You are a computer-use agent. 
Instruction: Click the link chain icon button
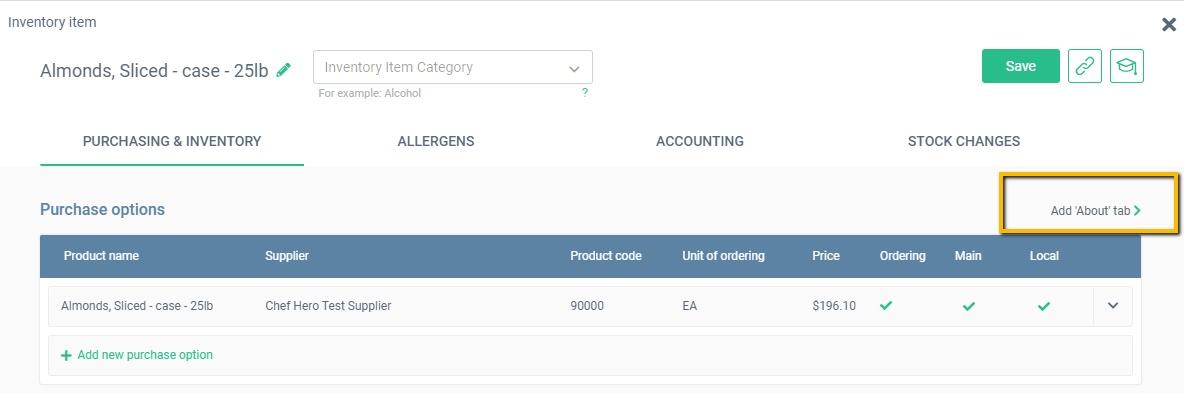tap(1084, 67)
